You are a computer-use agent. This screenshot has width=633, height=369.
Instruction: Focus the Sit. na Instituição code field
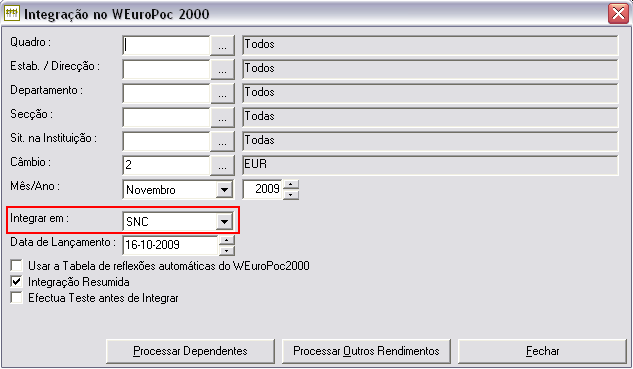(x=166, y=141)
